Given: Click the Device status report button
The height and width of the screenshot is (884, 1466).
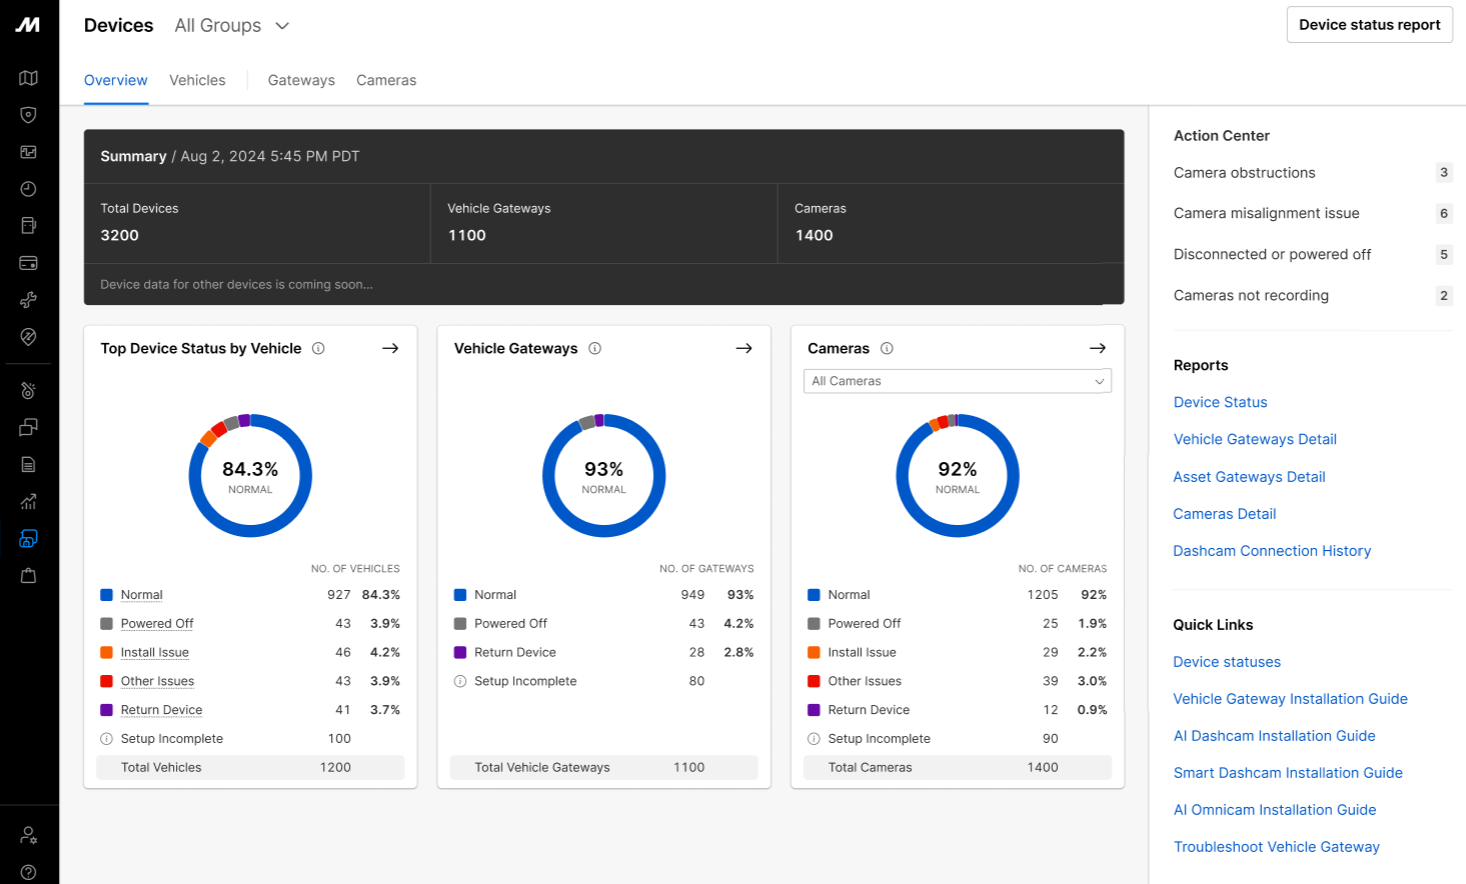Looking at the screenshot, I should 1369,25.
